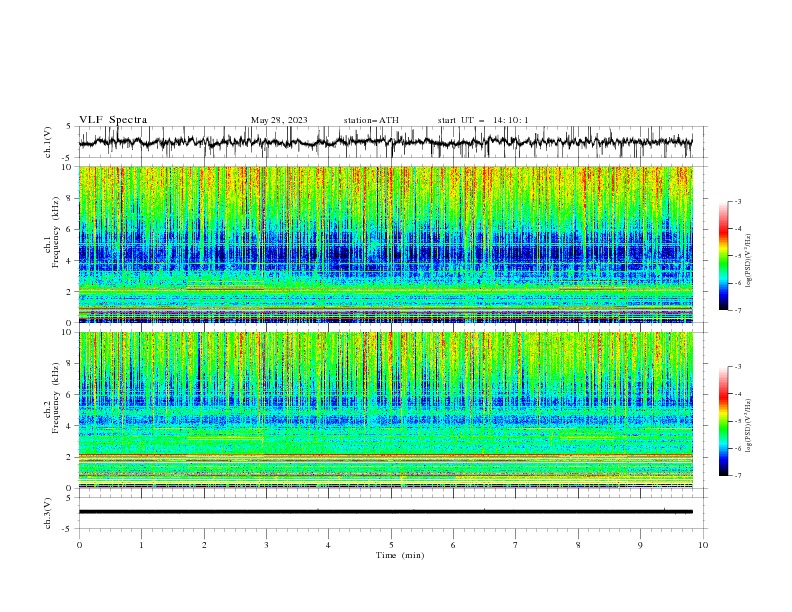Click the ch.1 PSD color bar
792x612 pixels.
coord(723,256)
